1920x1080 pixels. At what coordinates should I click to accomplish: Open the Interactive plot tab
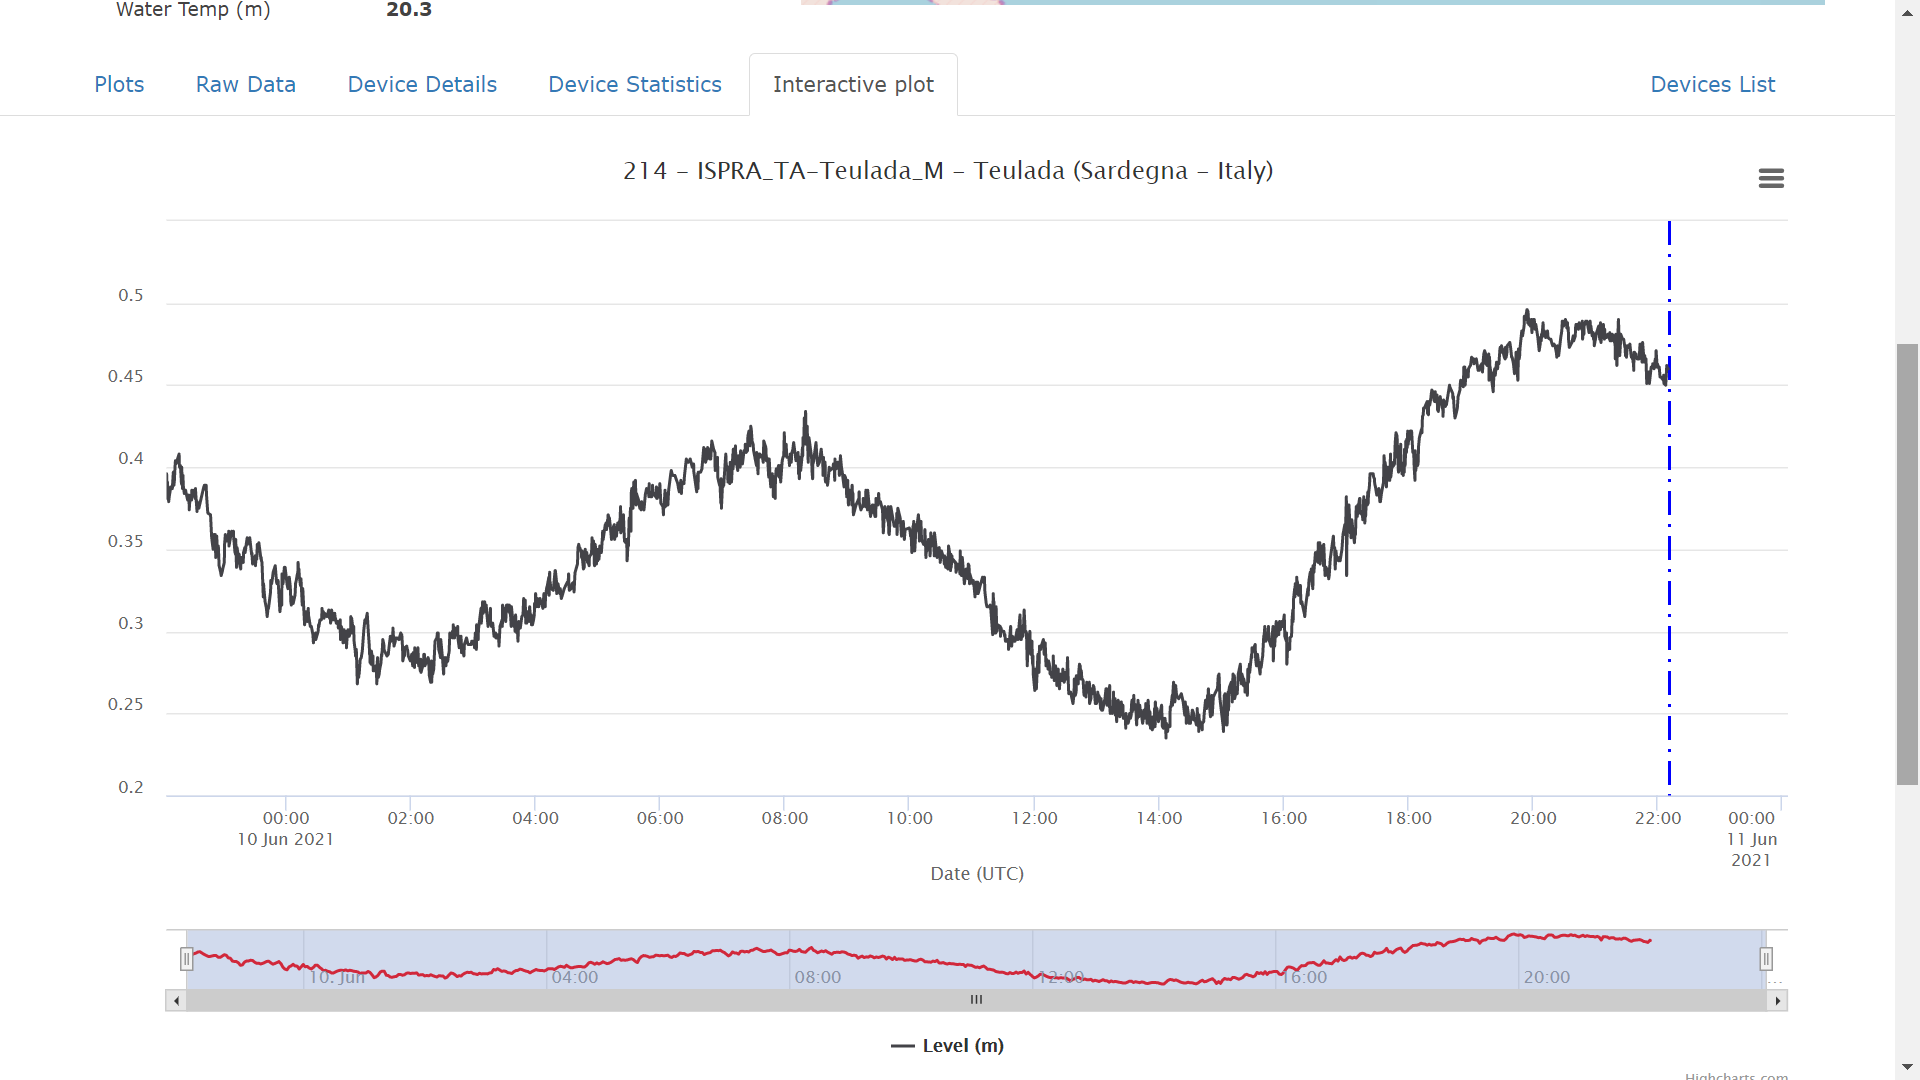853,84
